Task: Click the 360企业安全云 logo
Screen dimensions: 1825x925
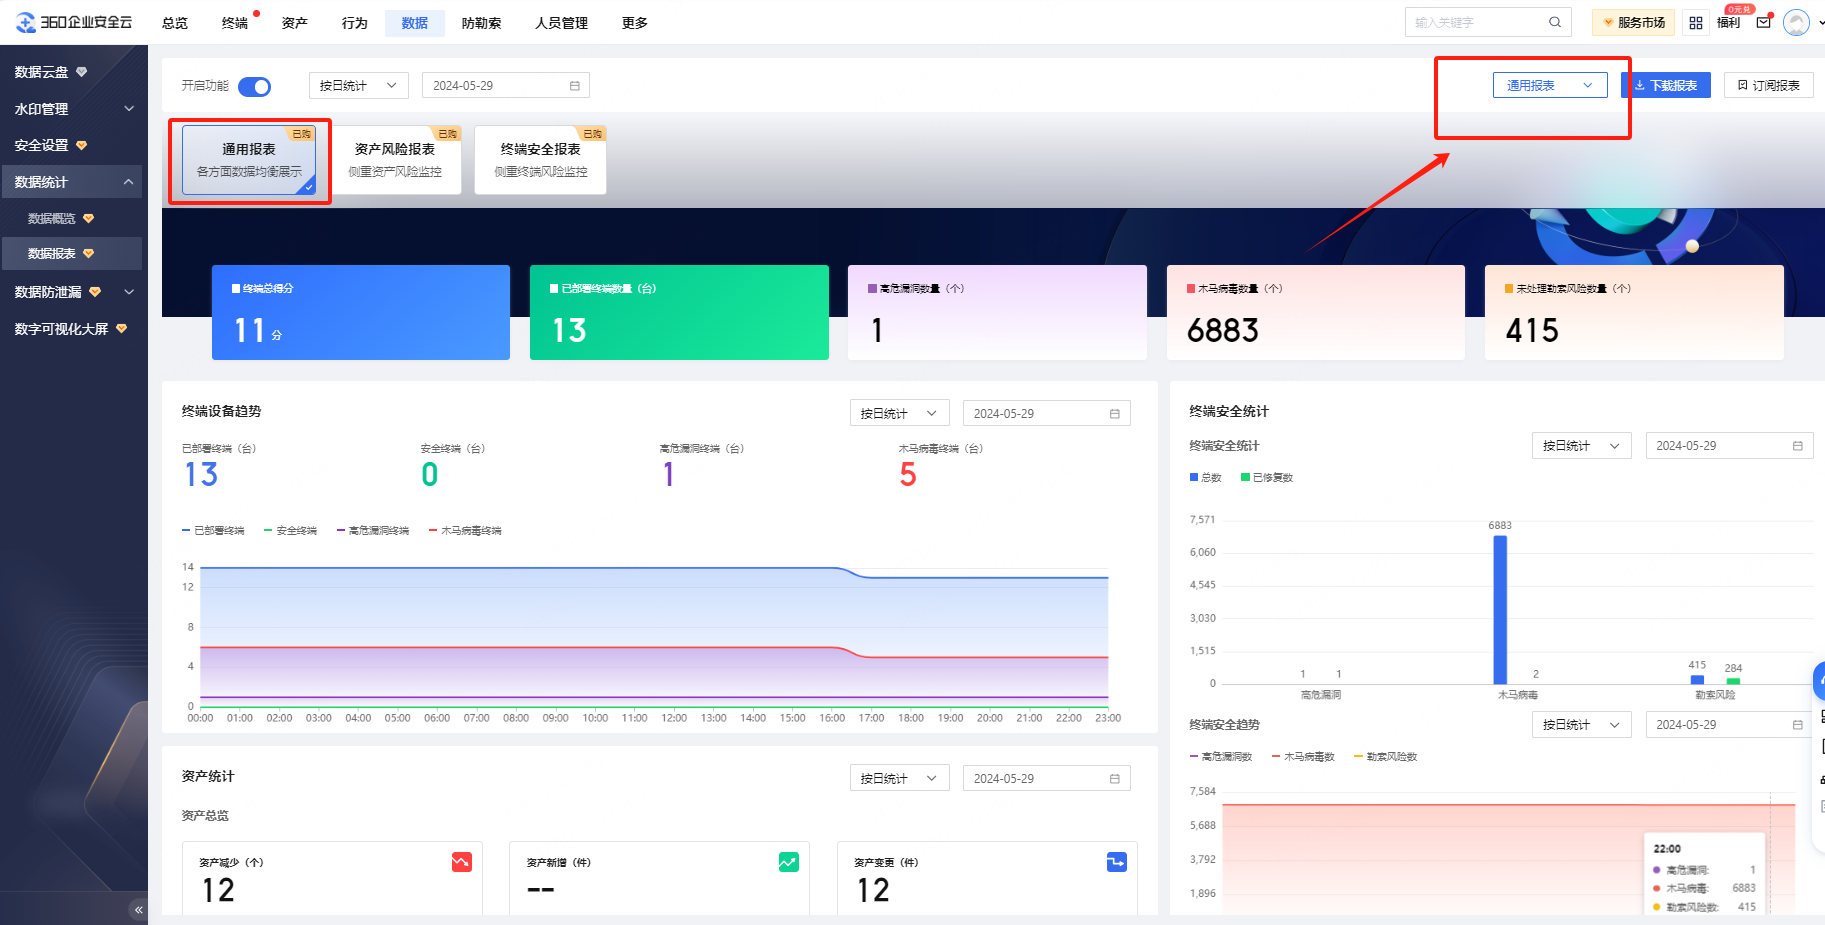Action: click(75, 22)
